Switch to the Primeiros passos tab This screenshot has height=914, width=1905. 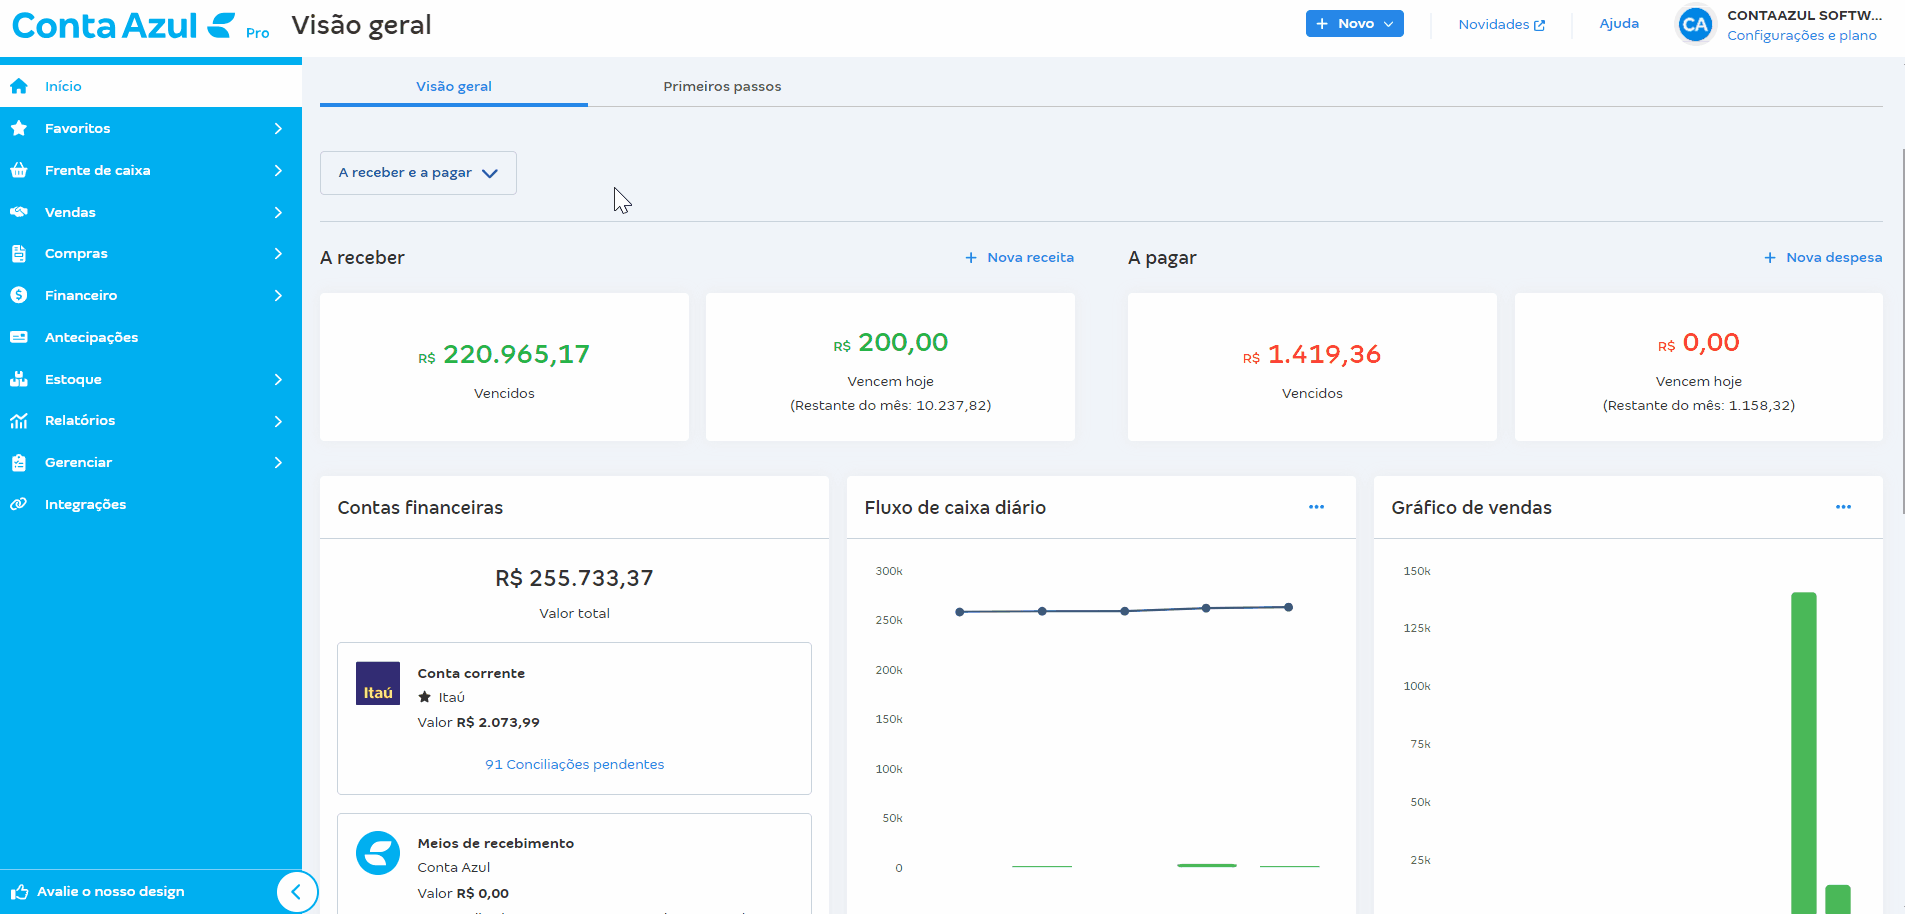(x=722, y=86)
